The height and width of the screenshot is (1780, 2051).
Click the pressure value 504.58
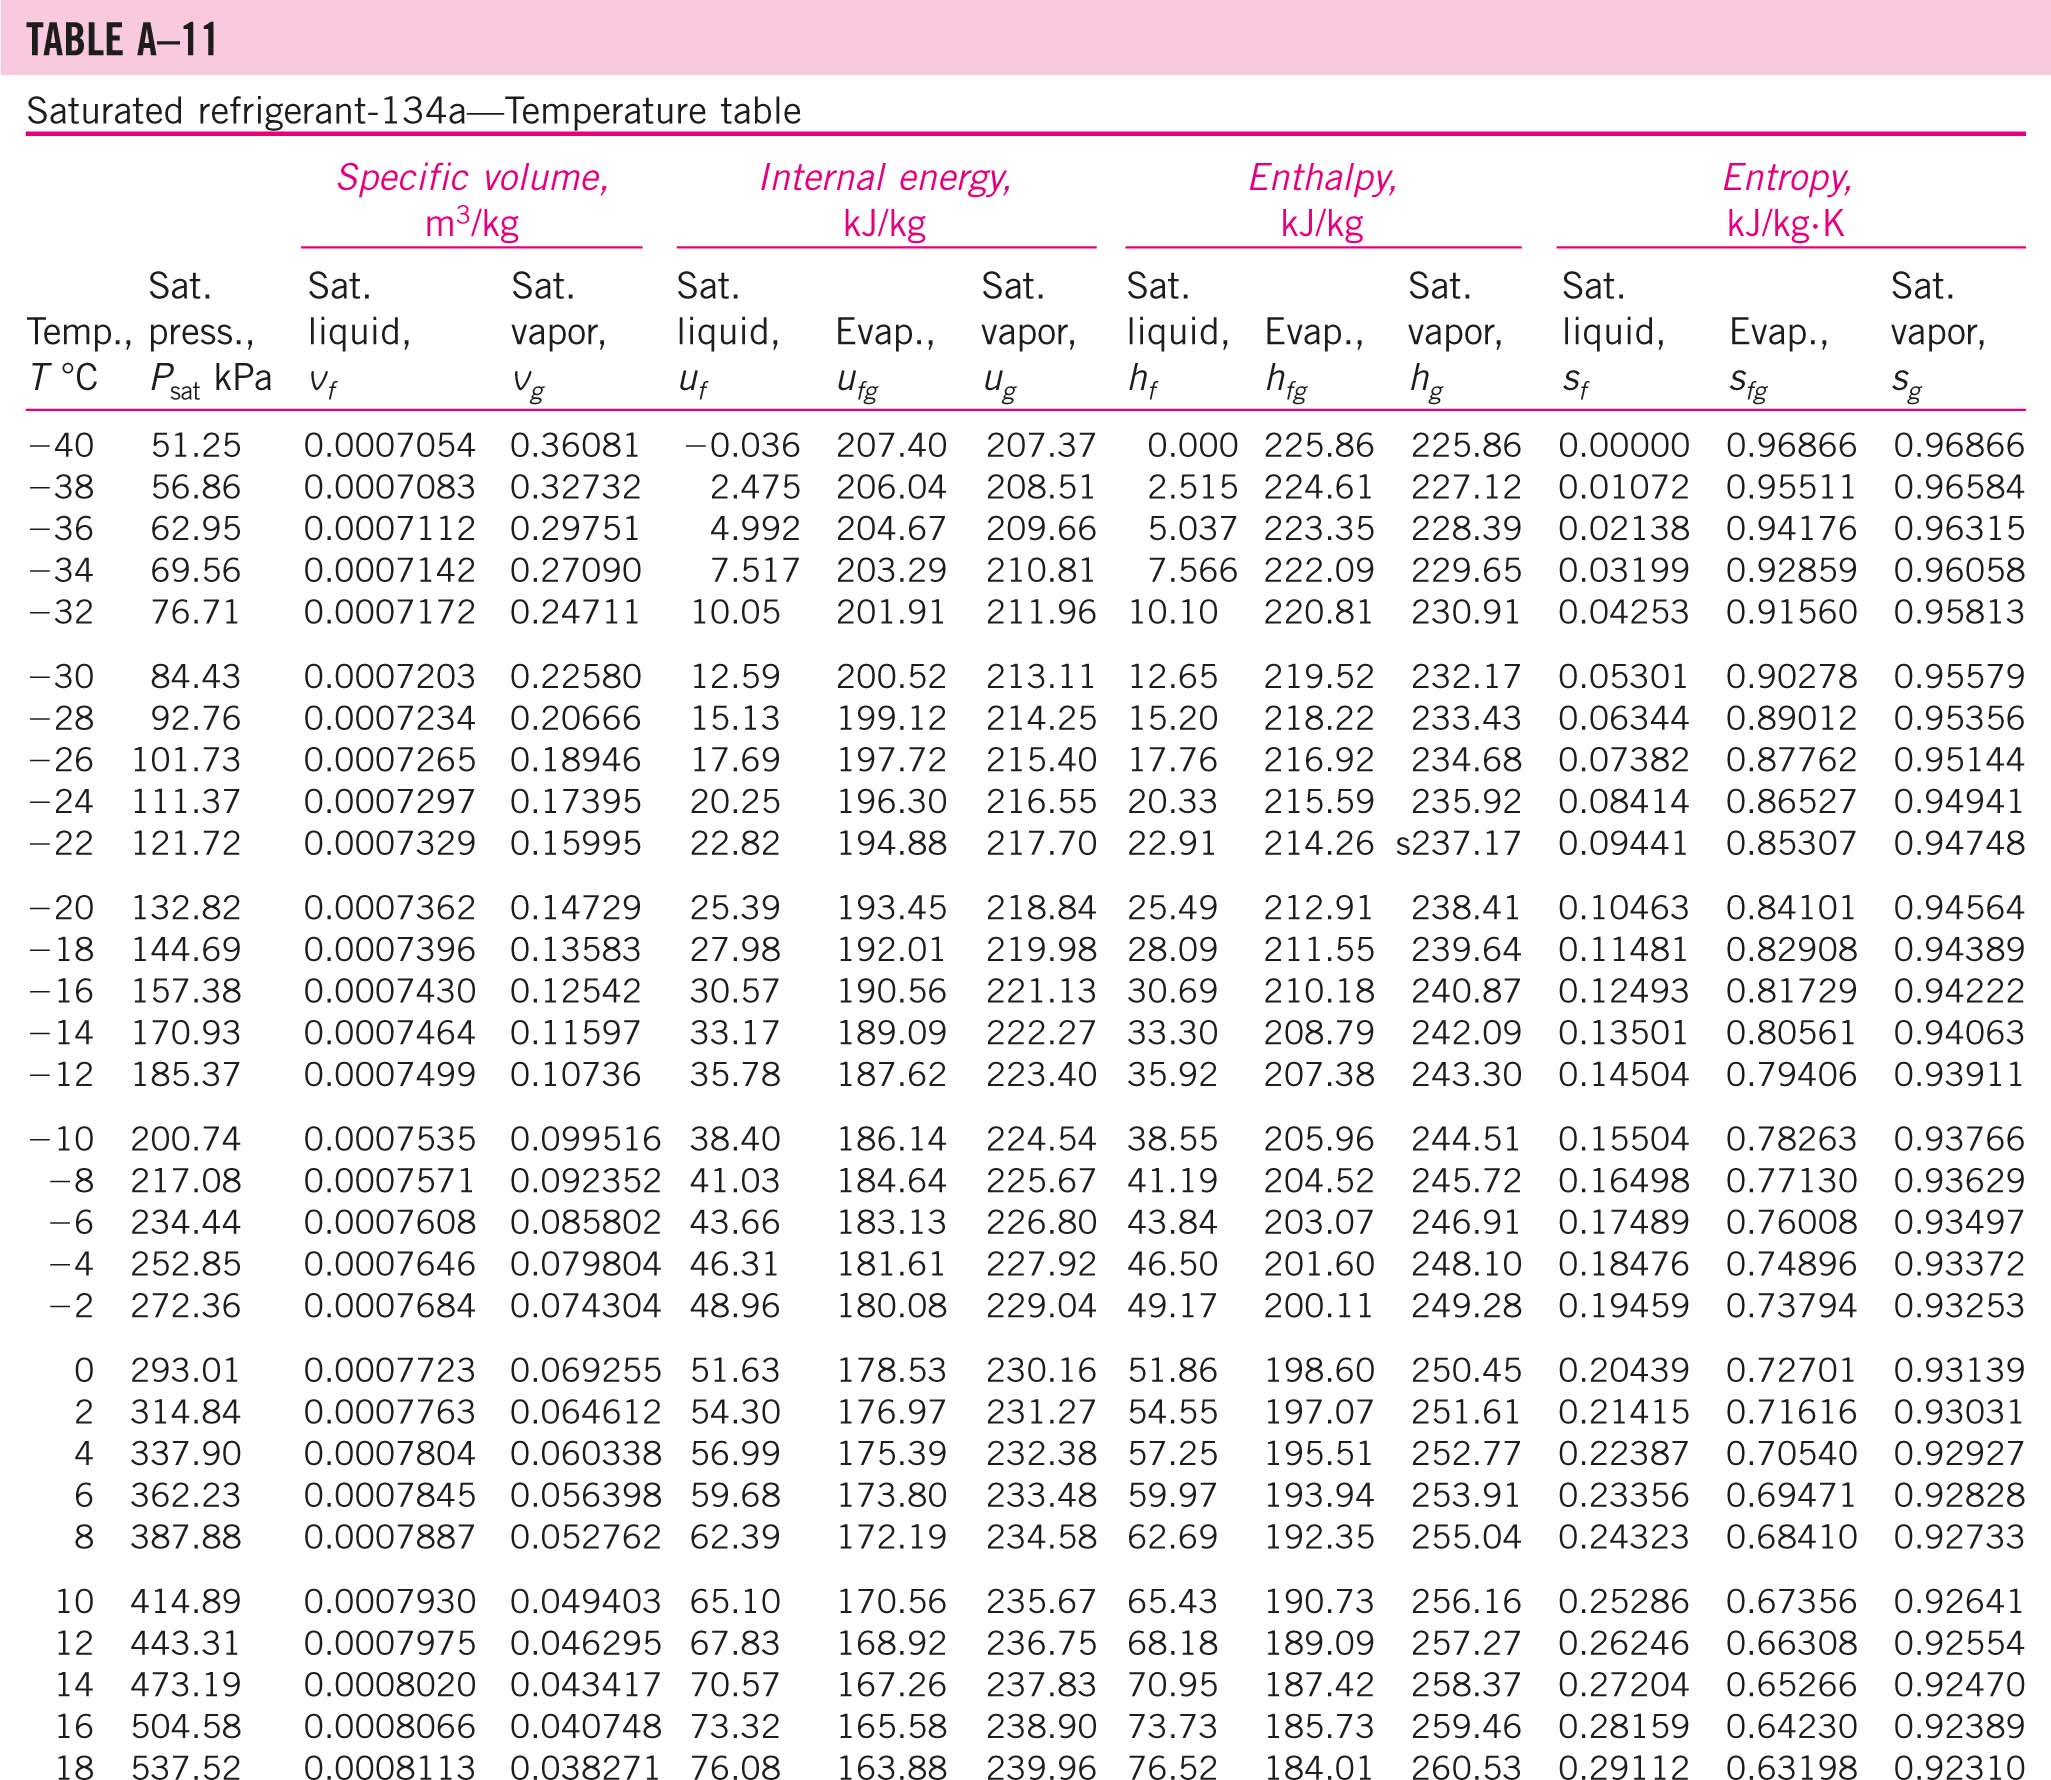point(186,1727)
